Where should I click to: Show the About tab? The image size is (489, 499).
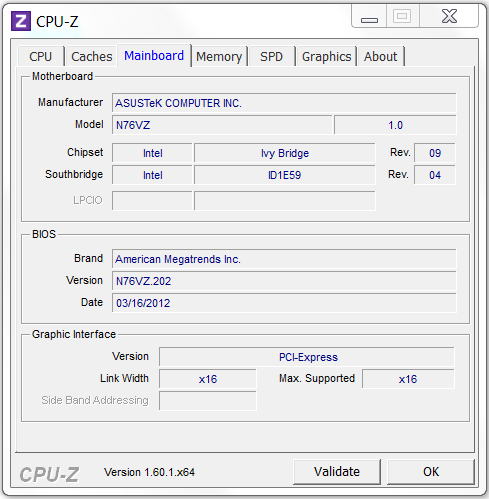pyautogui.click(x=380, y=56)
